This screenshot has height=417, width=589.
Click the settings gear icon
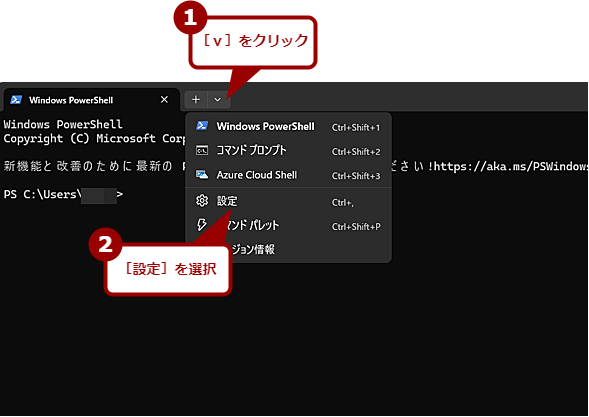pyautogui.click(x=202, y=201)
